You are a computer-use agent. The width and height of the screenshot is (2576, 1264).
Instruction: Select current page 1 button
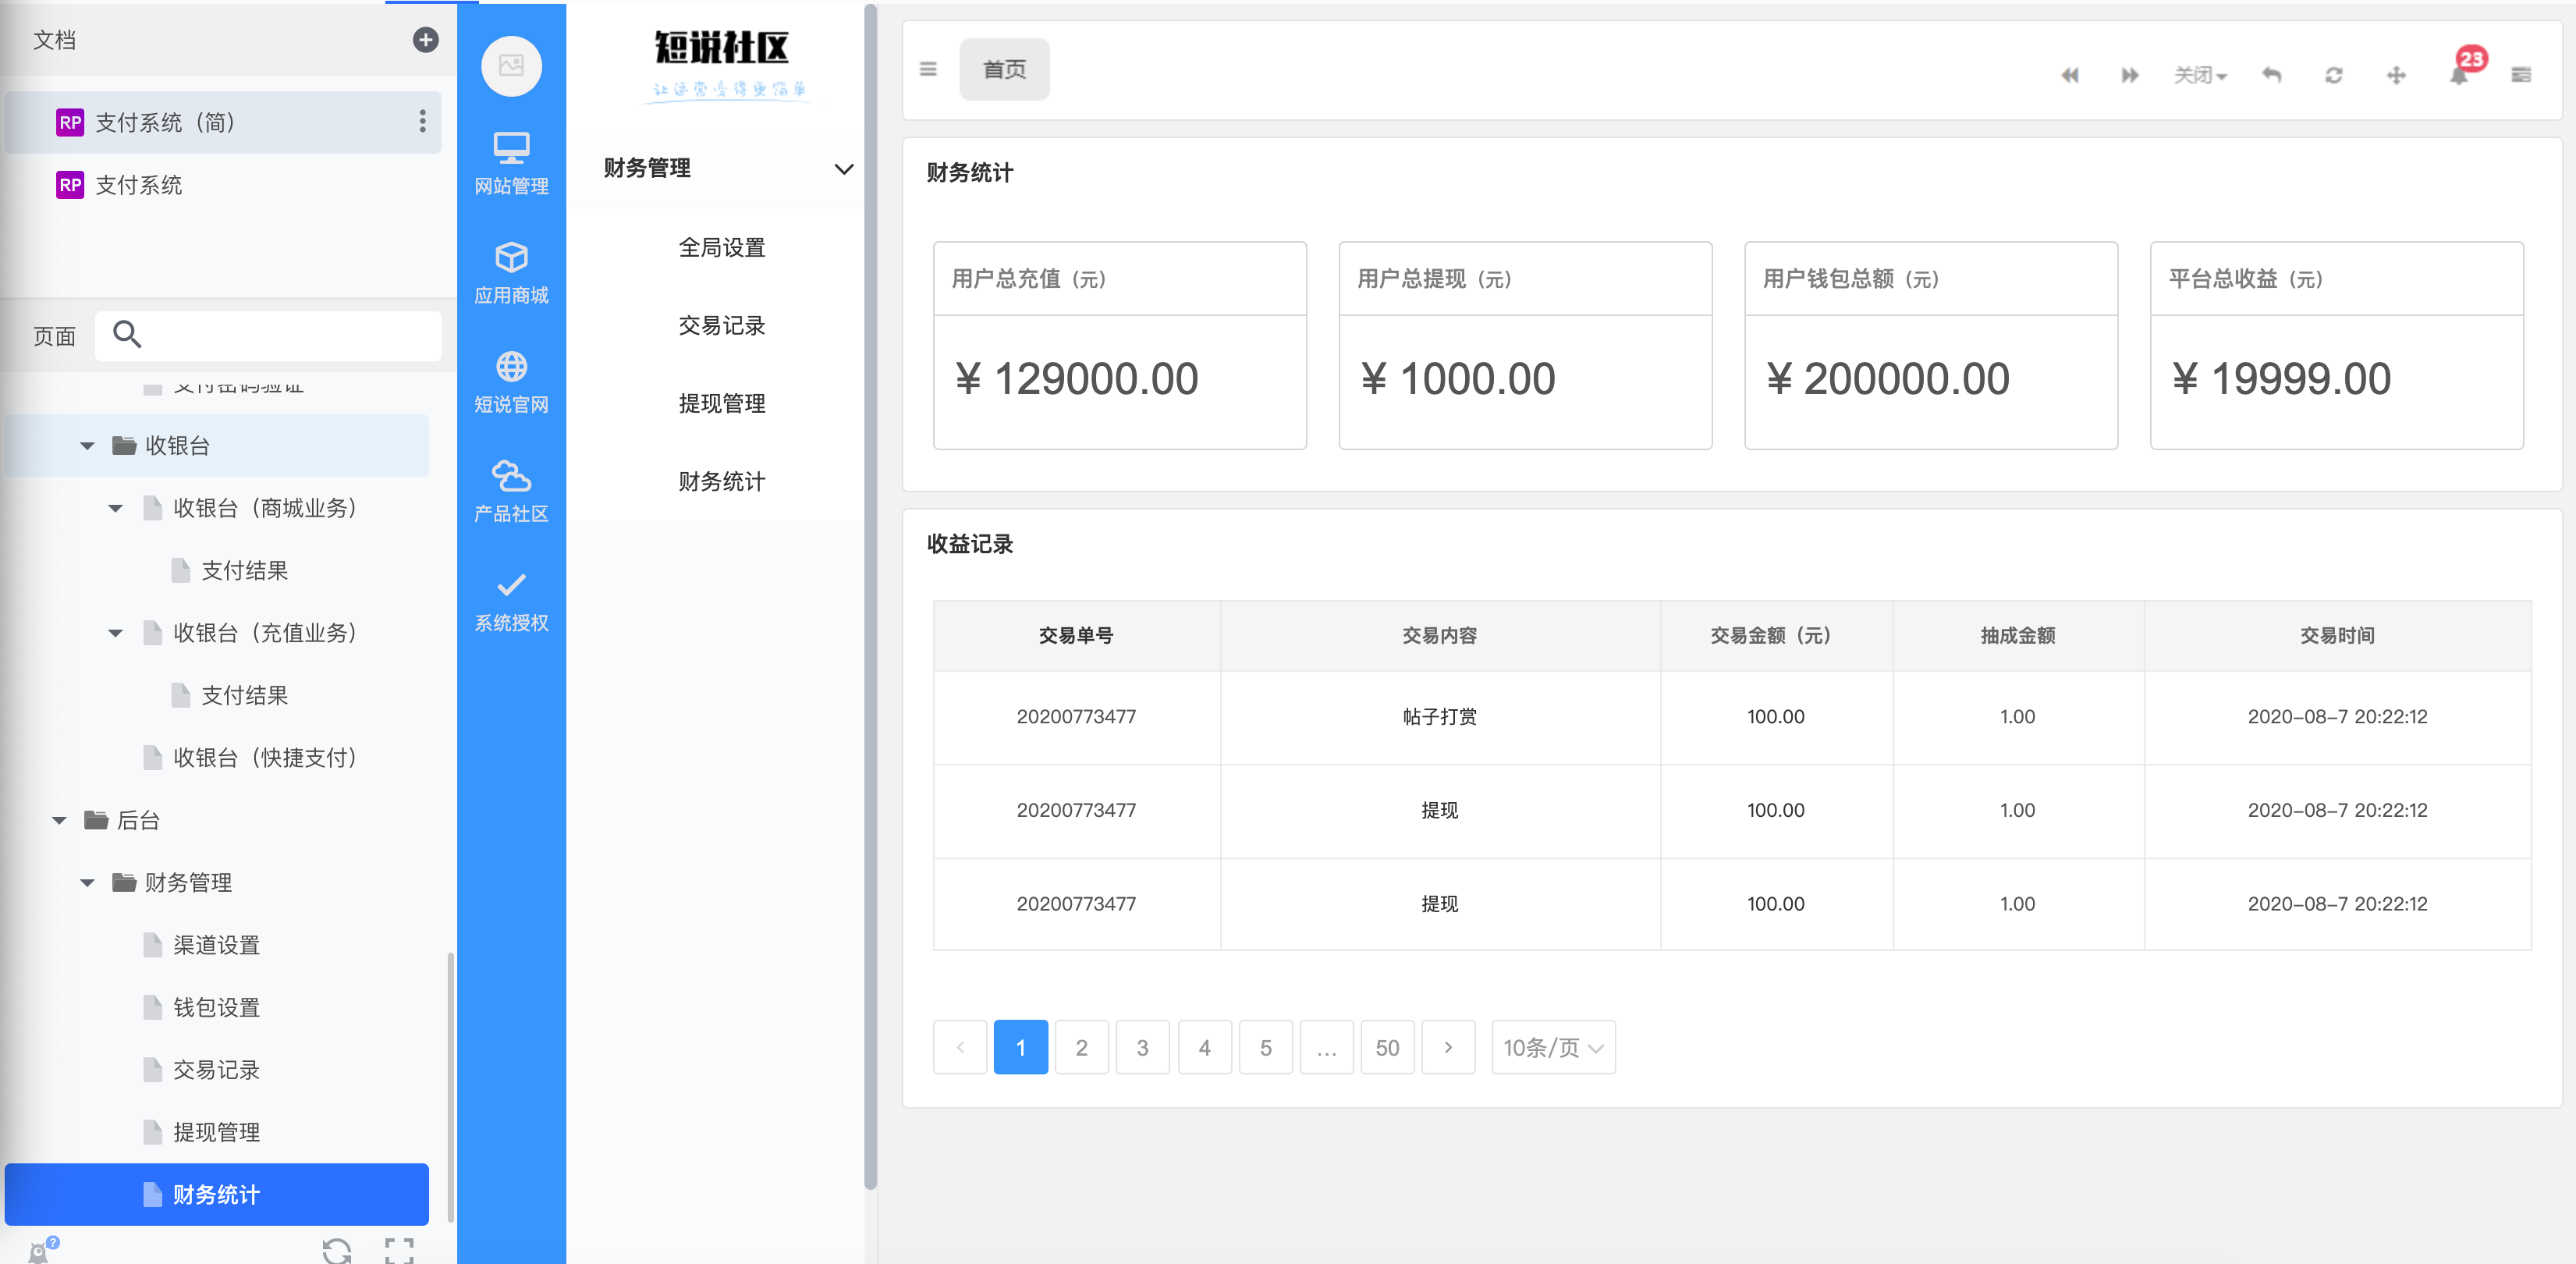pos(1021,1047)
